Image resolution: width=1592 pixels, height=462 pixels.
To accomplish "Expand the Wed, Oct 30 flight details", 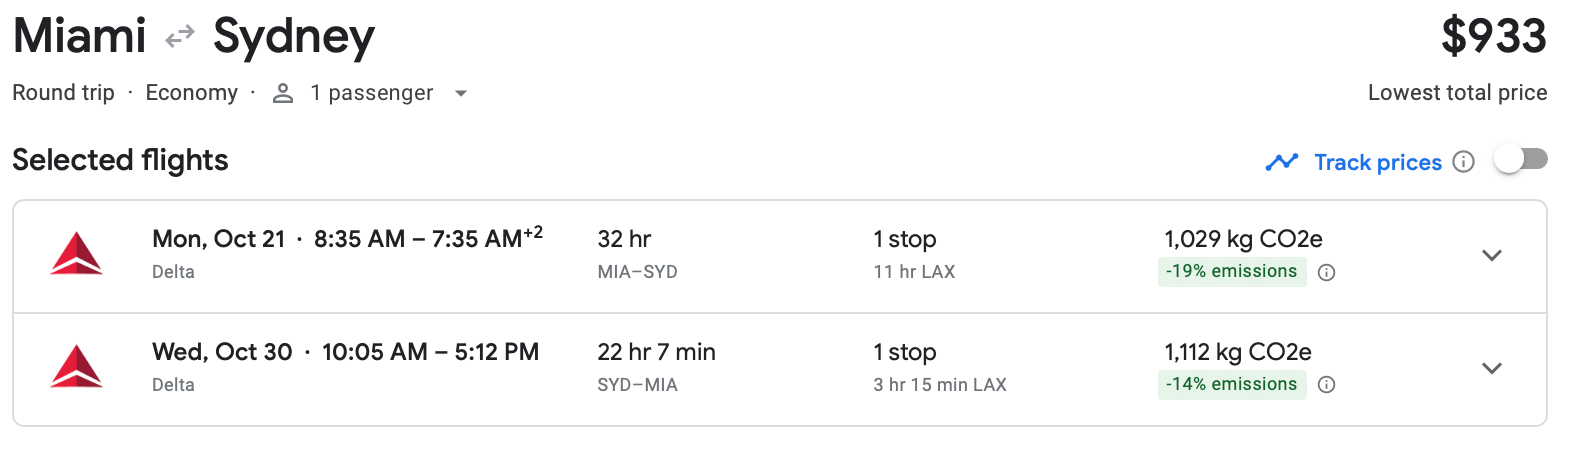I will tap(1492, 369).
